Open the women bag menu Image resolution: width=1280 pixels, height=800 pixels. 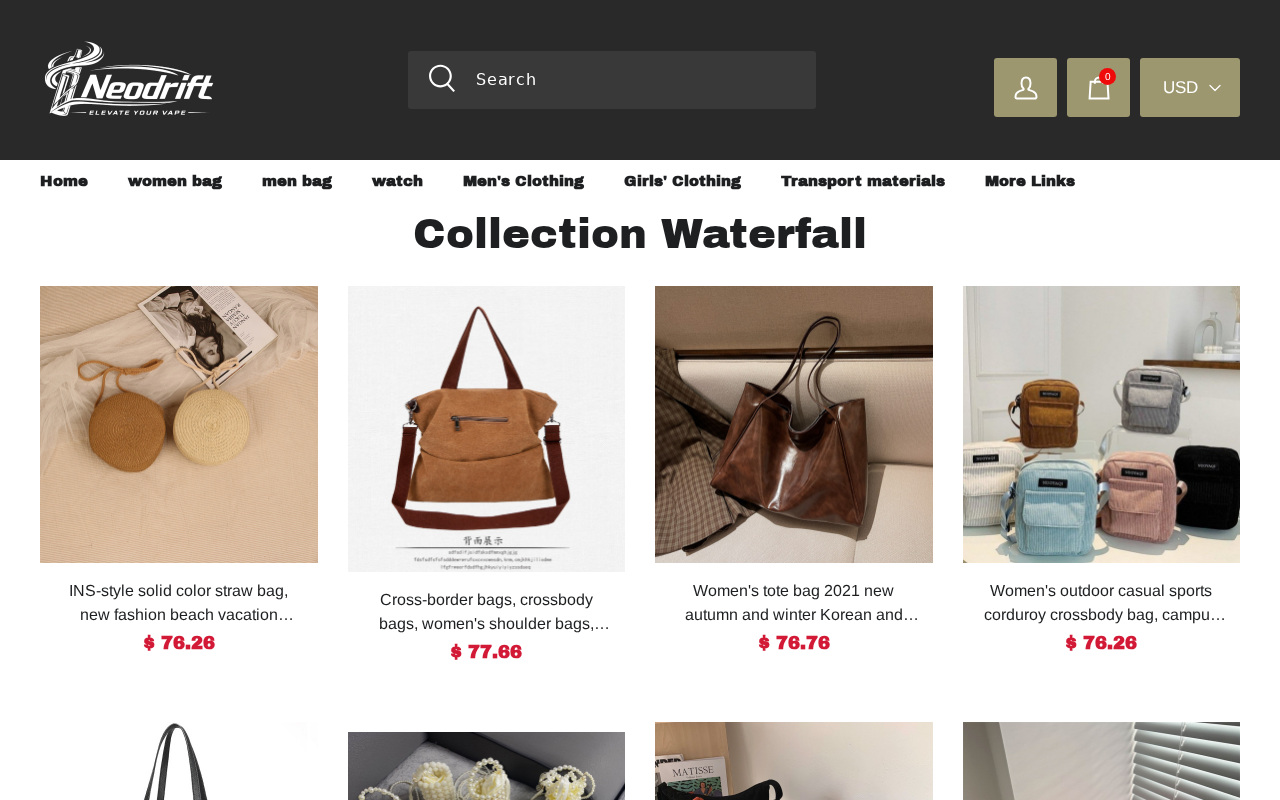175,181
